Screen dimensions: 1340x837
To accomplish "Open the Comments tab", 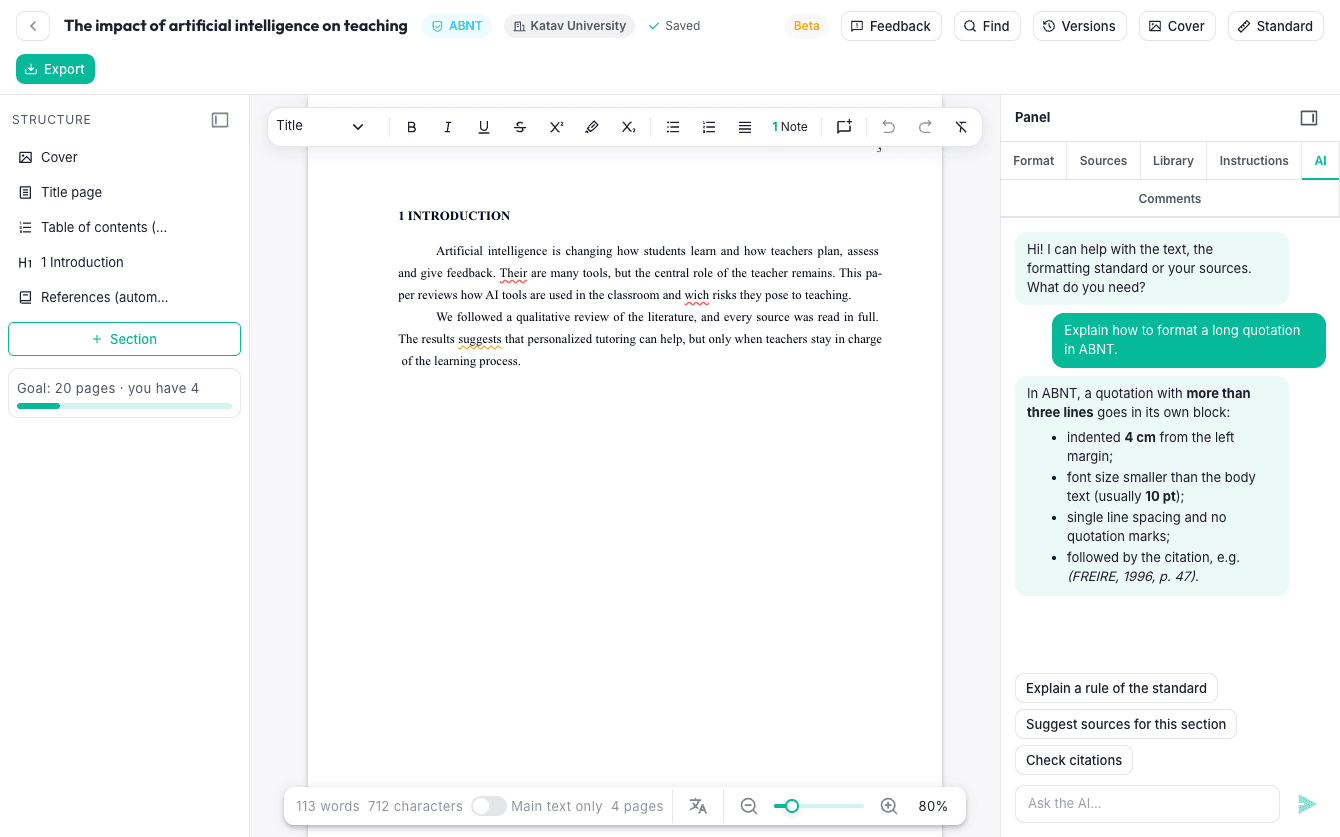I will pos(1170,198).
